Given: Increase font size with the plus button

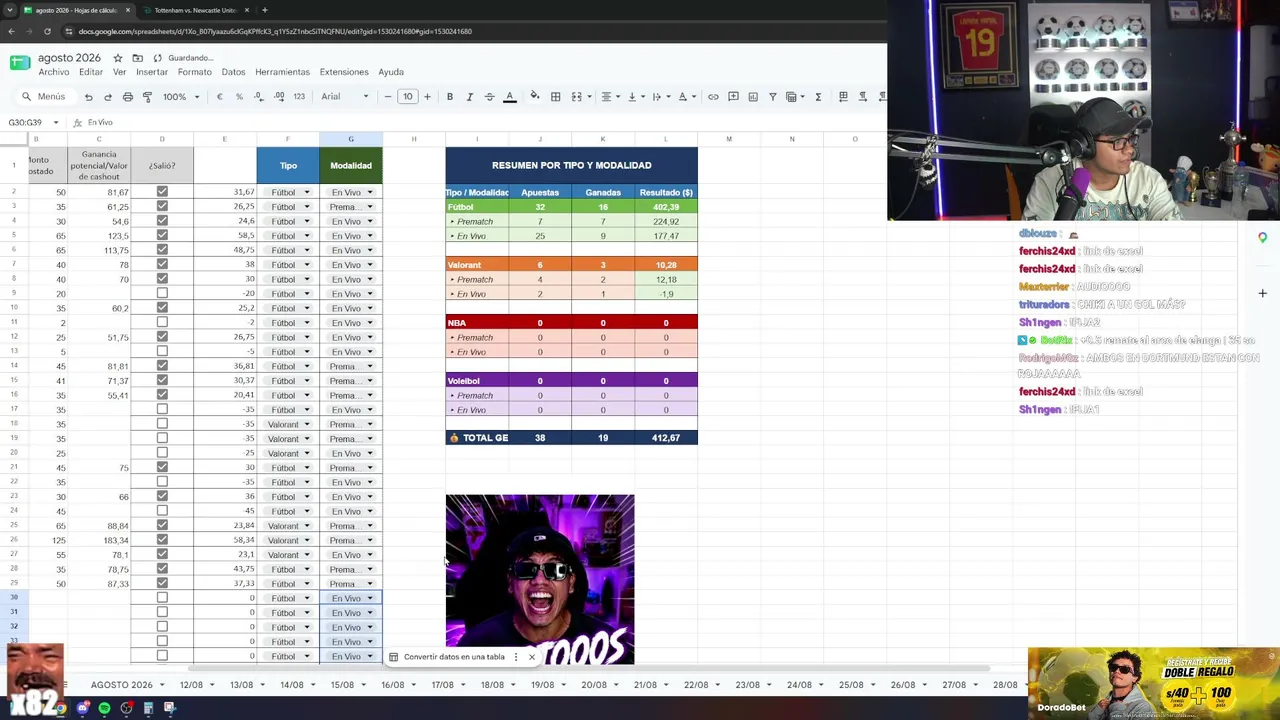Looking at the screenshot, I should coord(427,97).
